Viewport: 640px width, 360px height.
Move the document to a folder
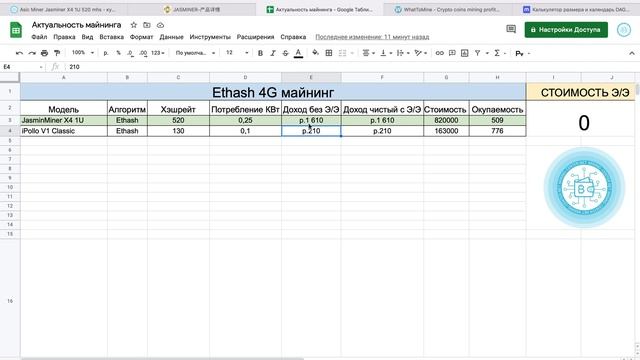pos(147,25)
